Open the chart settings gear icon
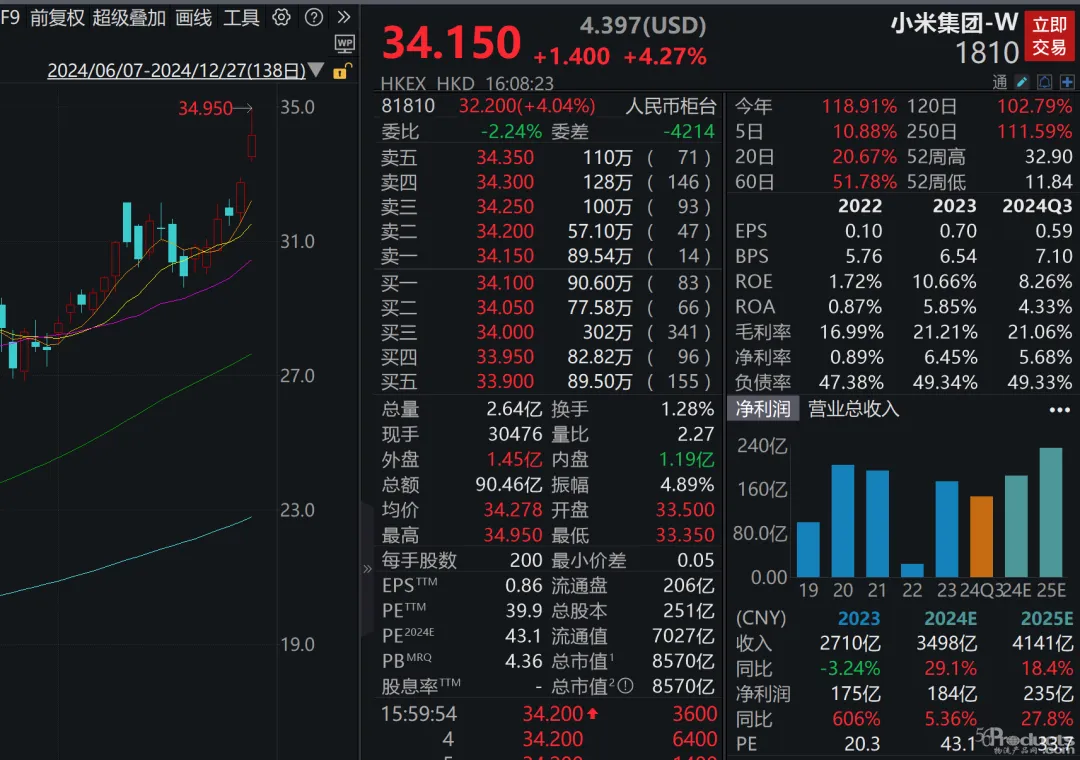Viewport: 1080px width, 760px height. pyautogui.click(x=281, y=17)
